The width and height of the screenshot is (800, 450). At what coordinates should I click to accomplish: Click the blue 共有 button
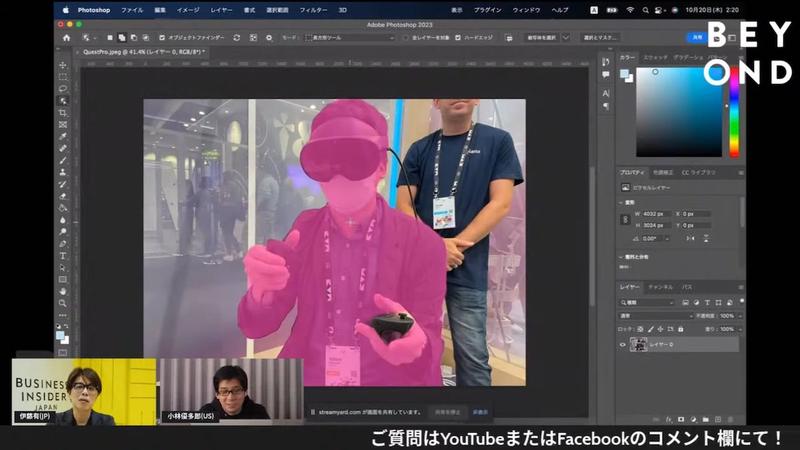click(697, 38)
